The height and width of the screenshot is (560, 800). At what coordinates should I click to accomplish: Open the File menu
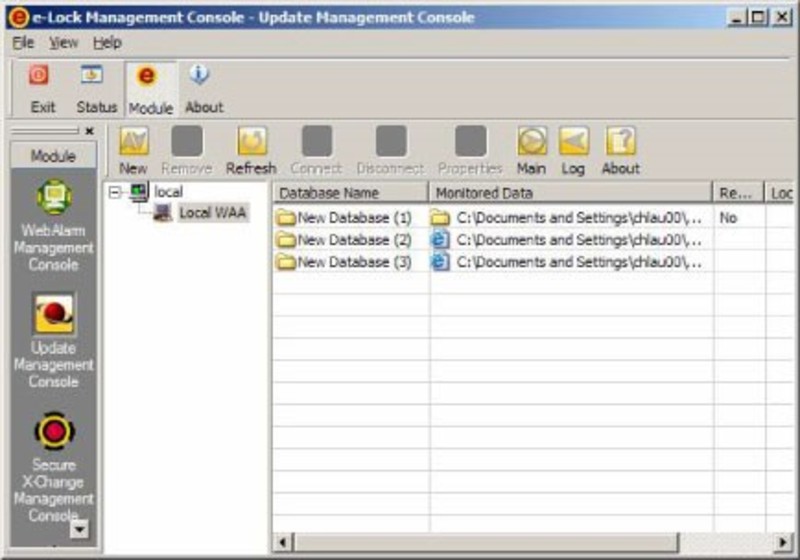point(23,43)
